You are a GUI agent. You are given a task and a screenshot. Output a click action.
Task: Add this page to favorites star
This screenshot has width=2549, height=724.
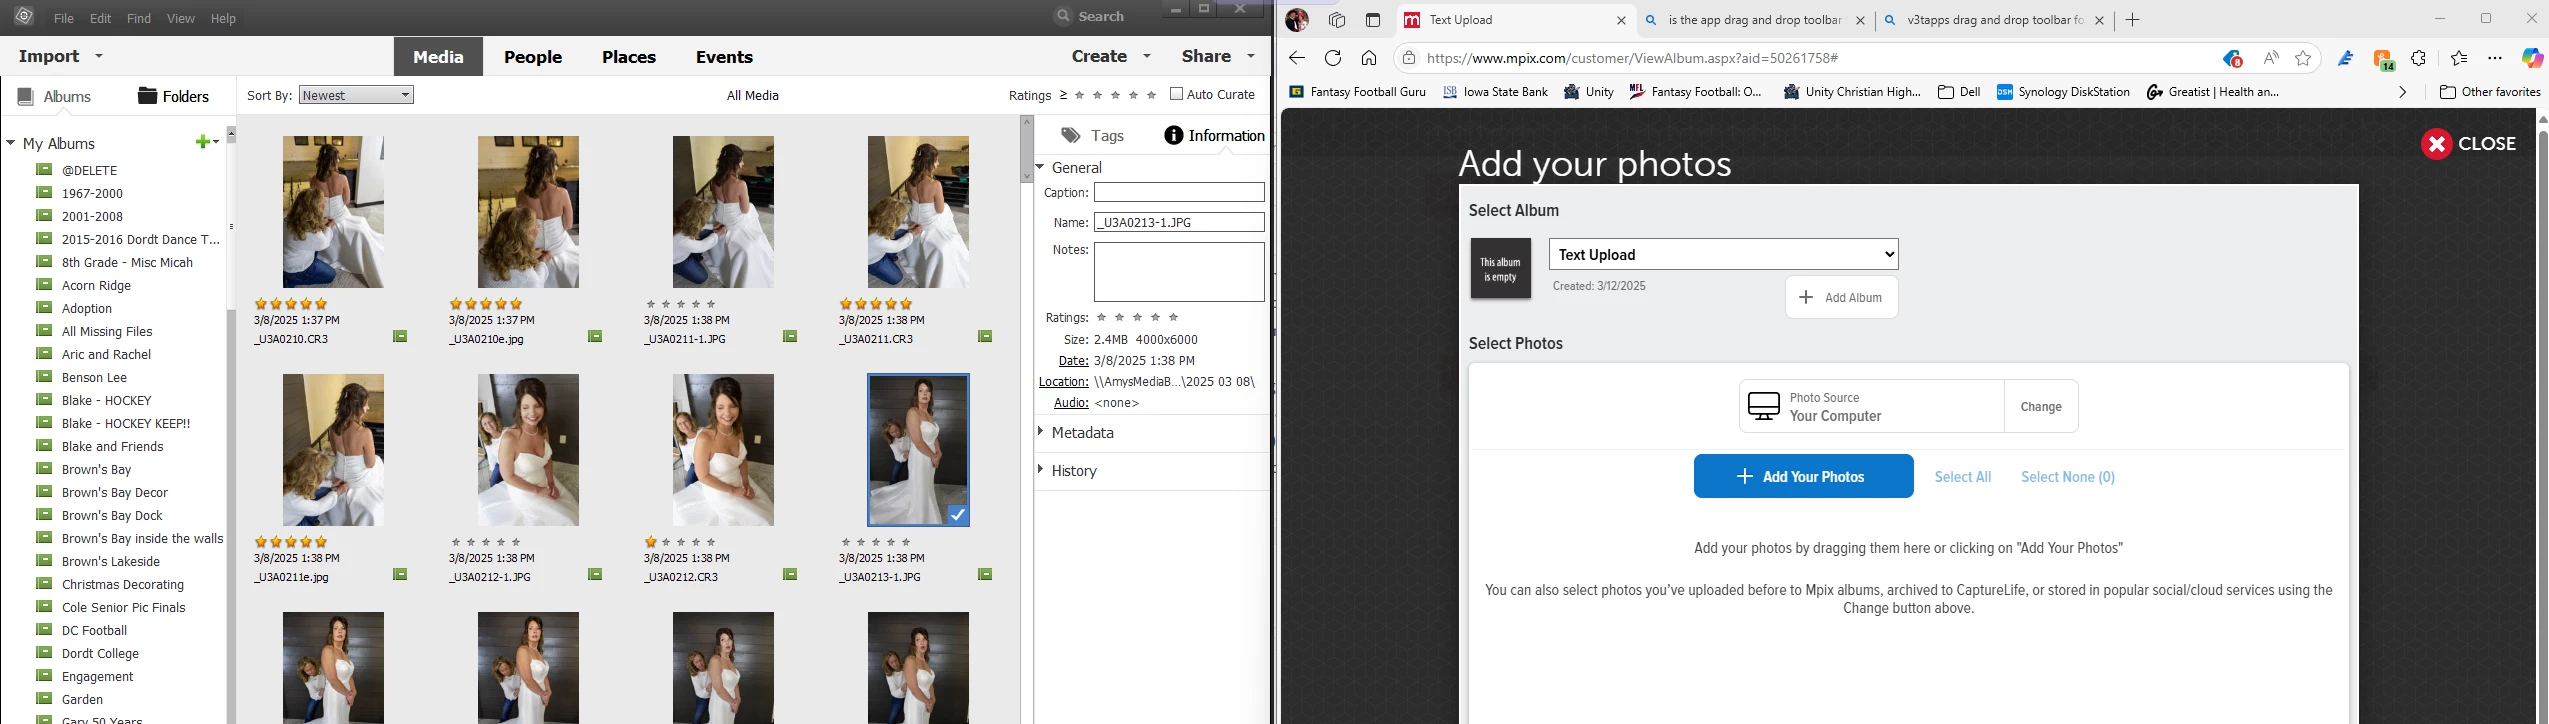2303,58
